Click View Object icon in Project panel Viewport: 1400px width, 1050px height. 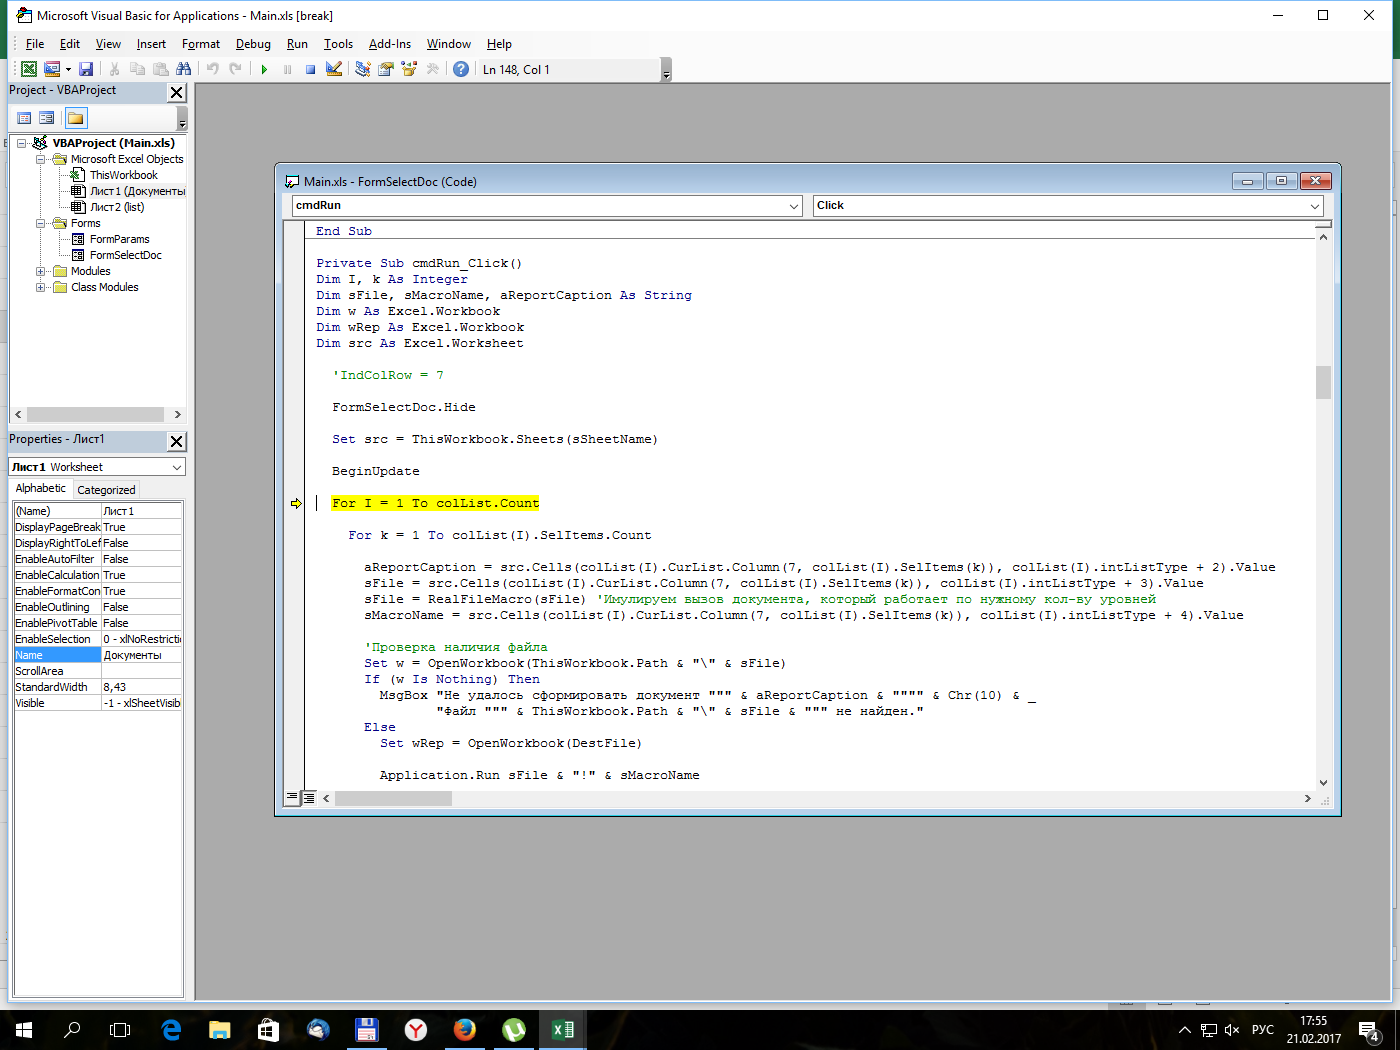(46, 118)
